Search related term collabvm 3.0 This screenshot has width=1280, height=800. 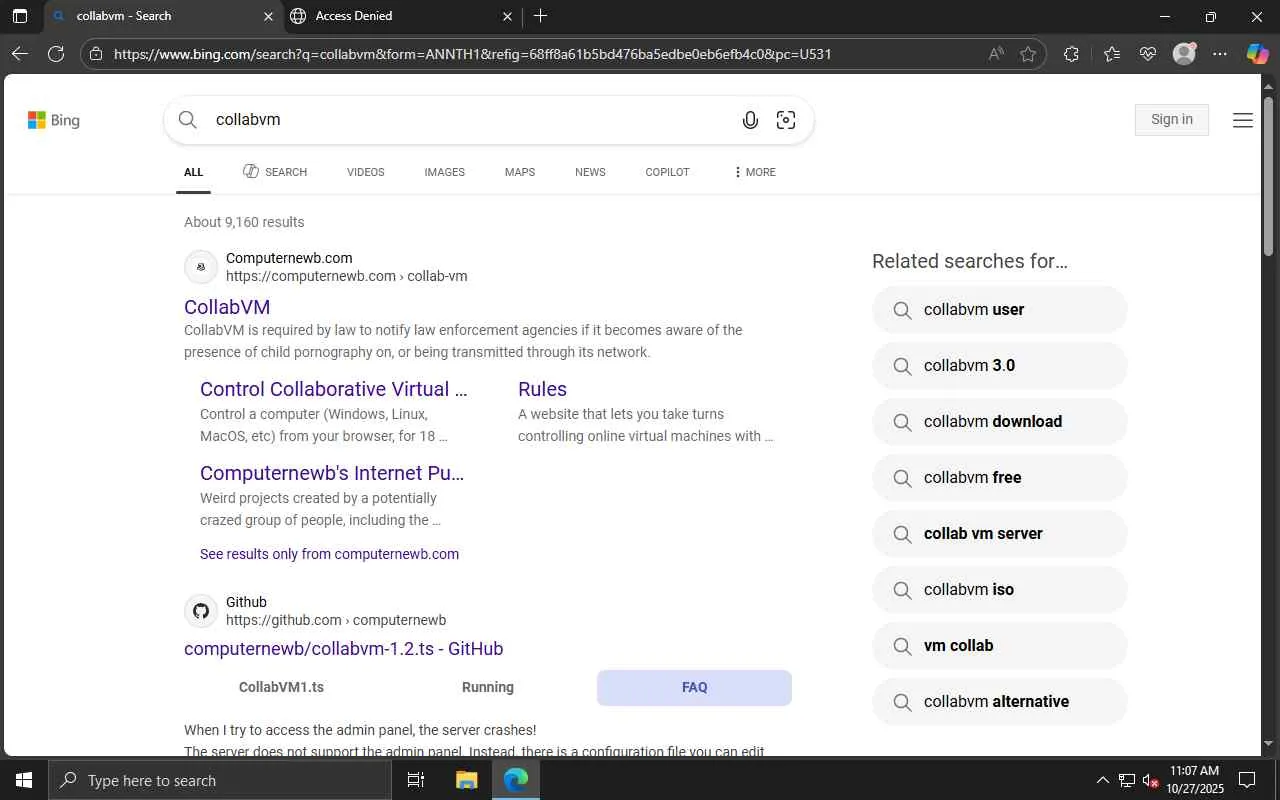point(1000,366)
